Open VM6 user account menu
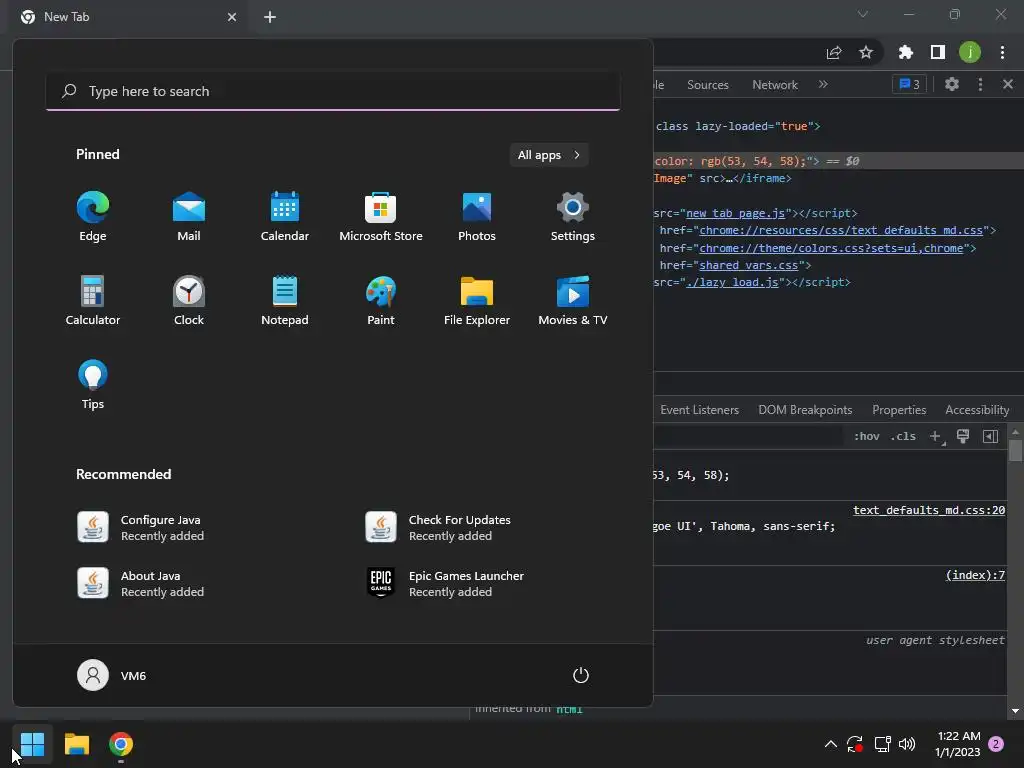Screen dimensions: 1024x768 pyautogui.click(x=112, y=675)
